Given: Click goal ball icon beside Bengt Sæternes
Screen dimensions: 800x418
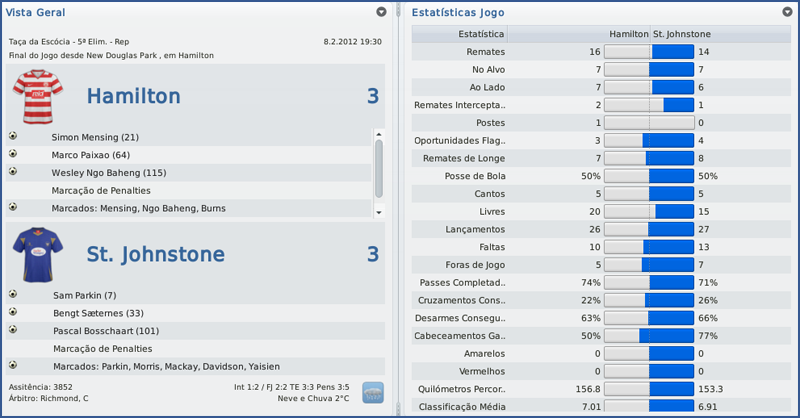Looking at the screenshot, I should (x=13, y=313).
